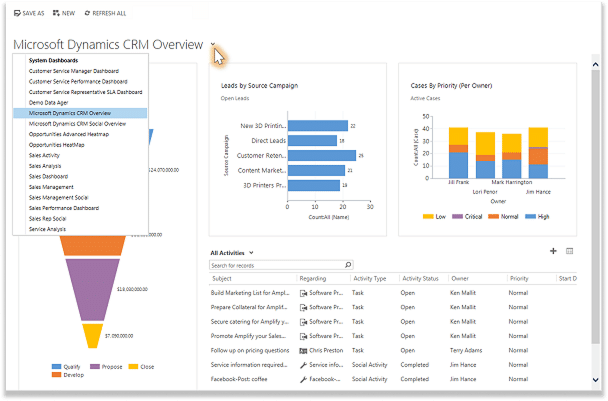
Task: Sort by Activity Type column header
Action: click(370, 278)
